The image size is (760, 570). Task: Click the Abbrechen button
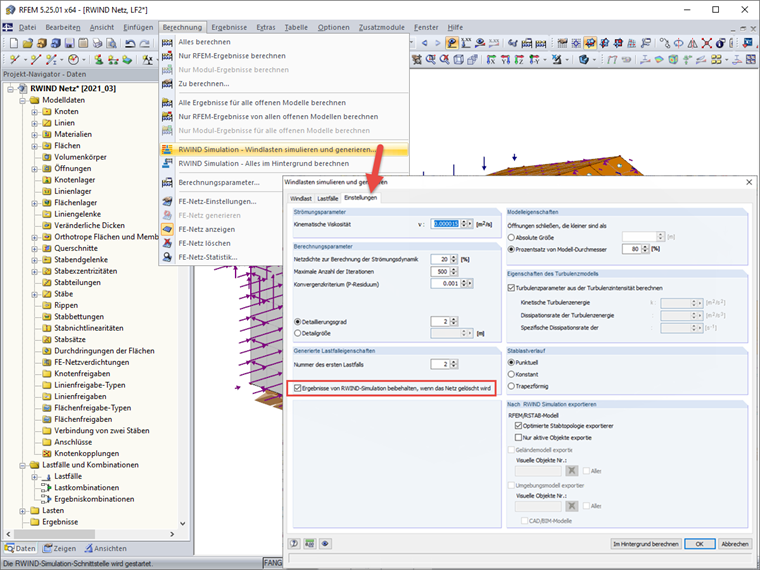click(735, 544)
